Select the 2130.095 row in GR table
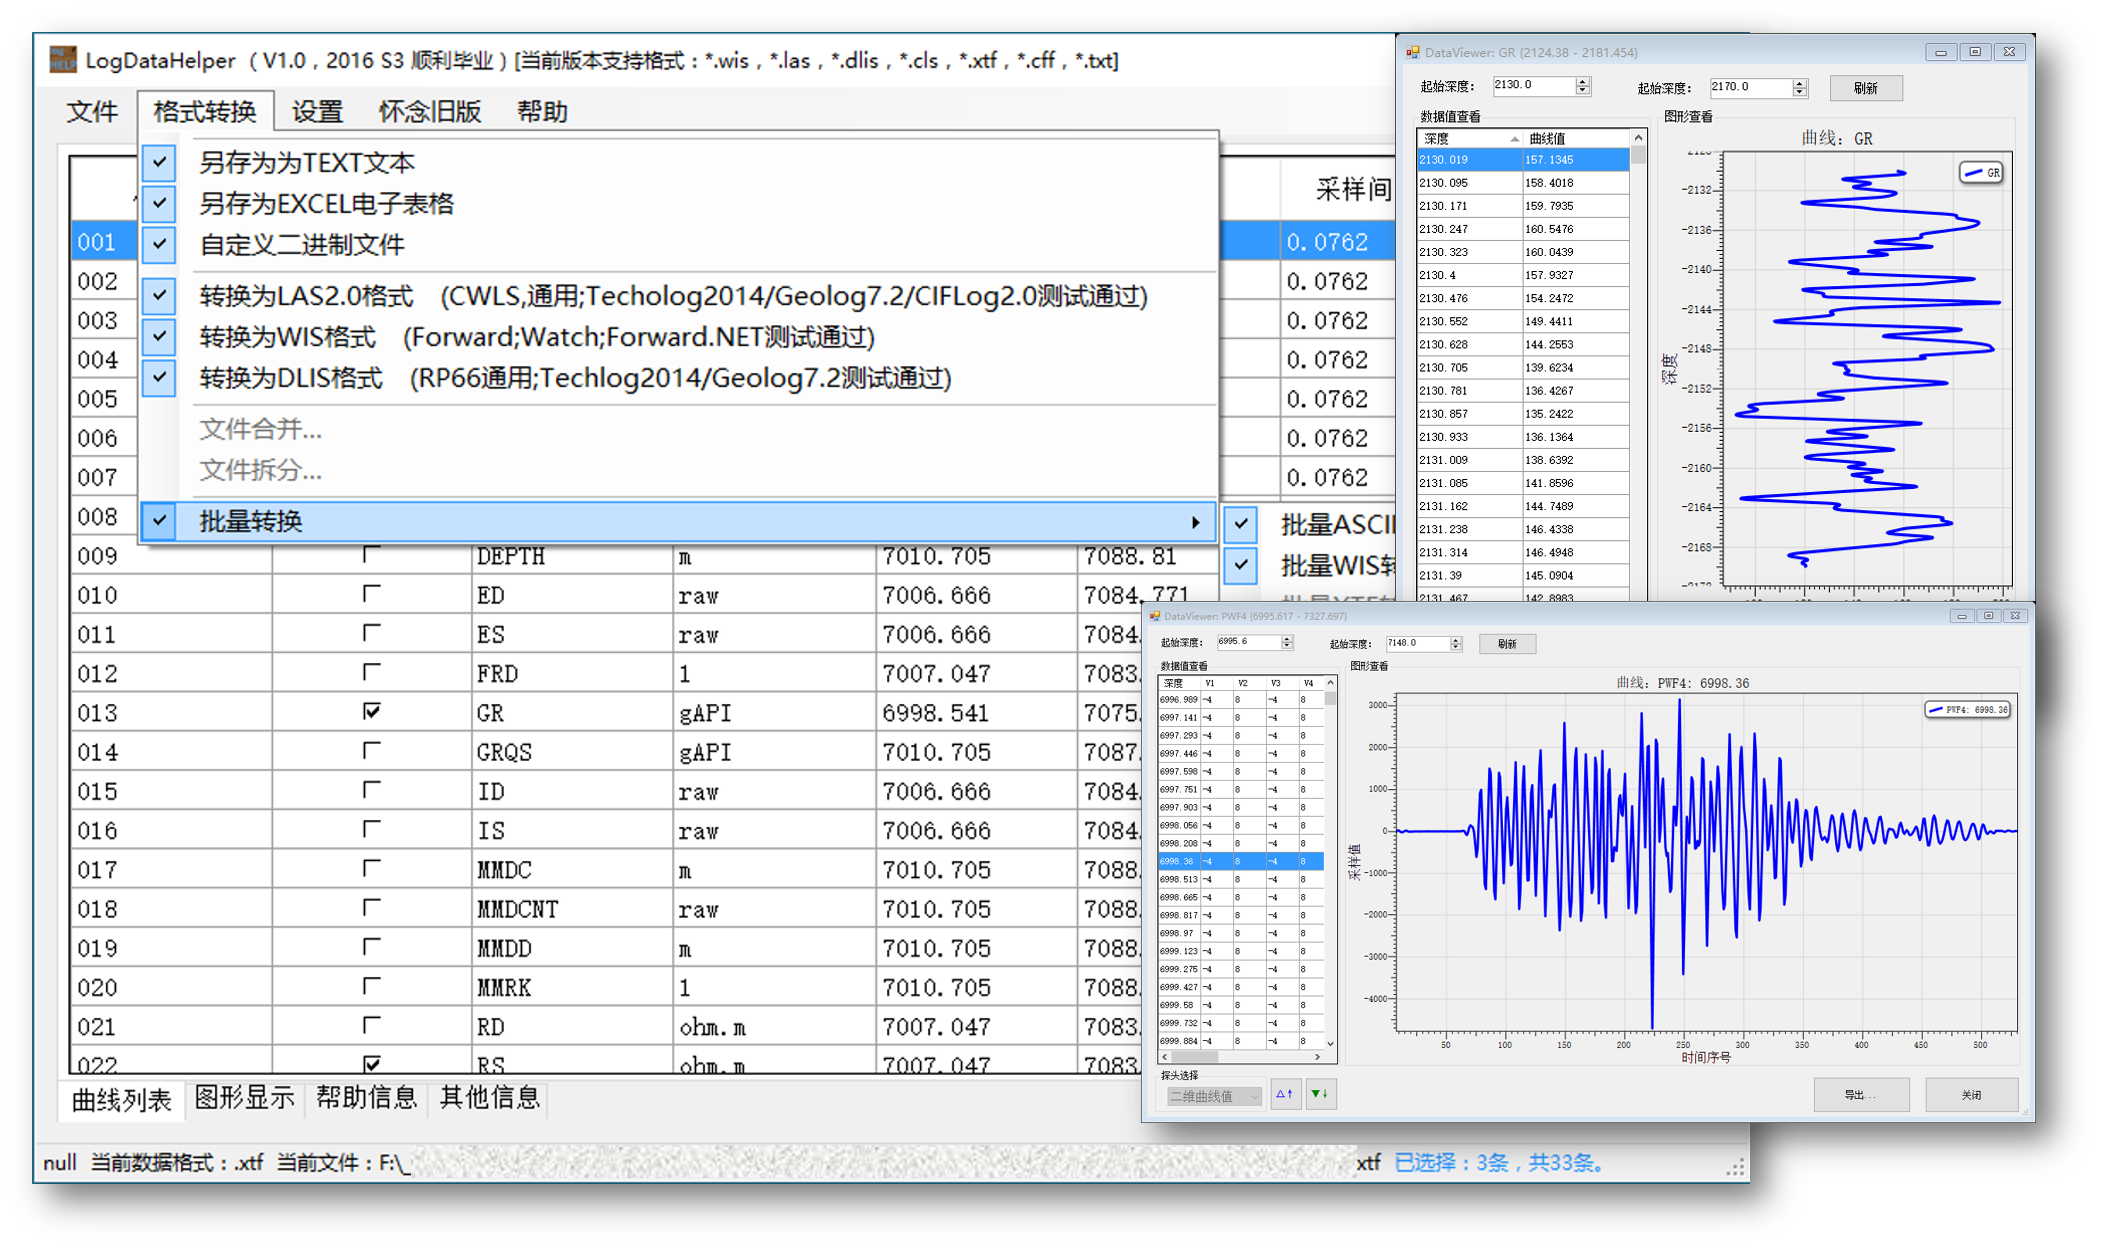Image resolution: width=2101 pixels, height=1249 pixels. (1523, 183)
